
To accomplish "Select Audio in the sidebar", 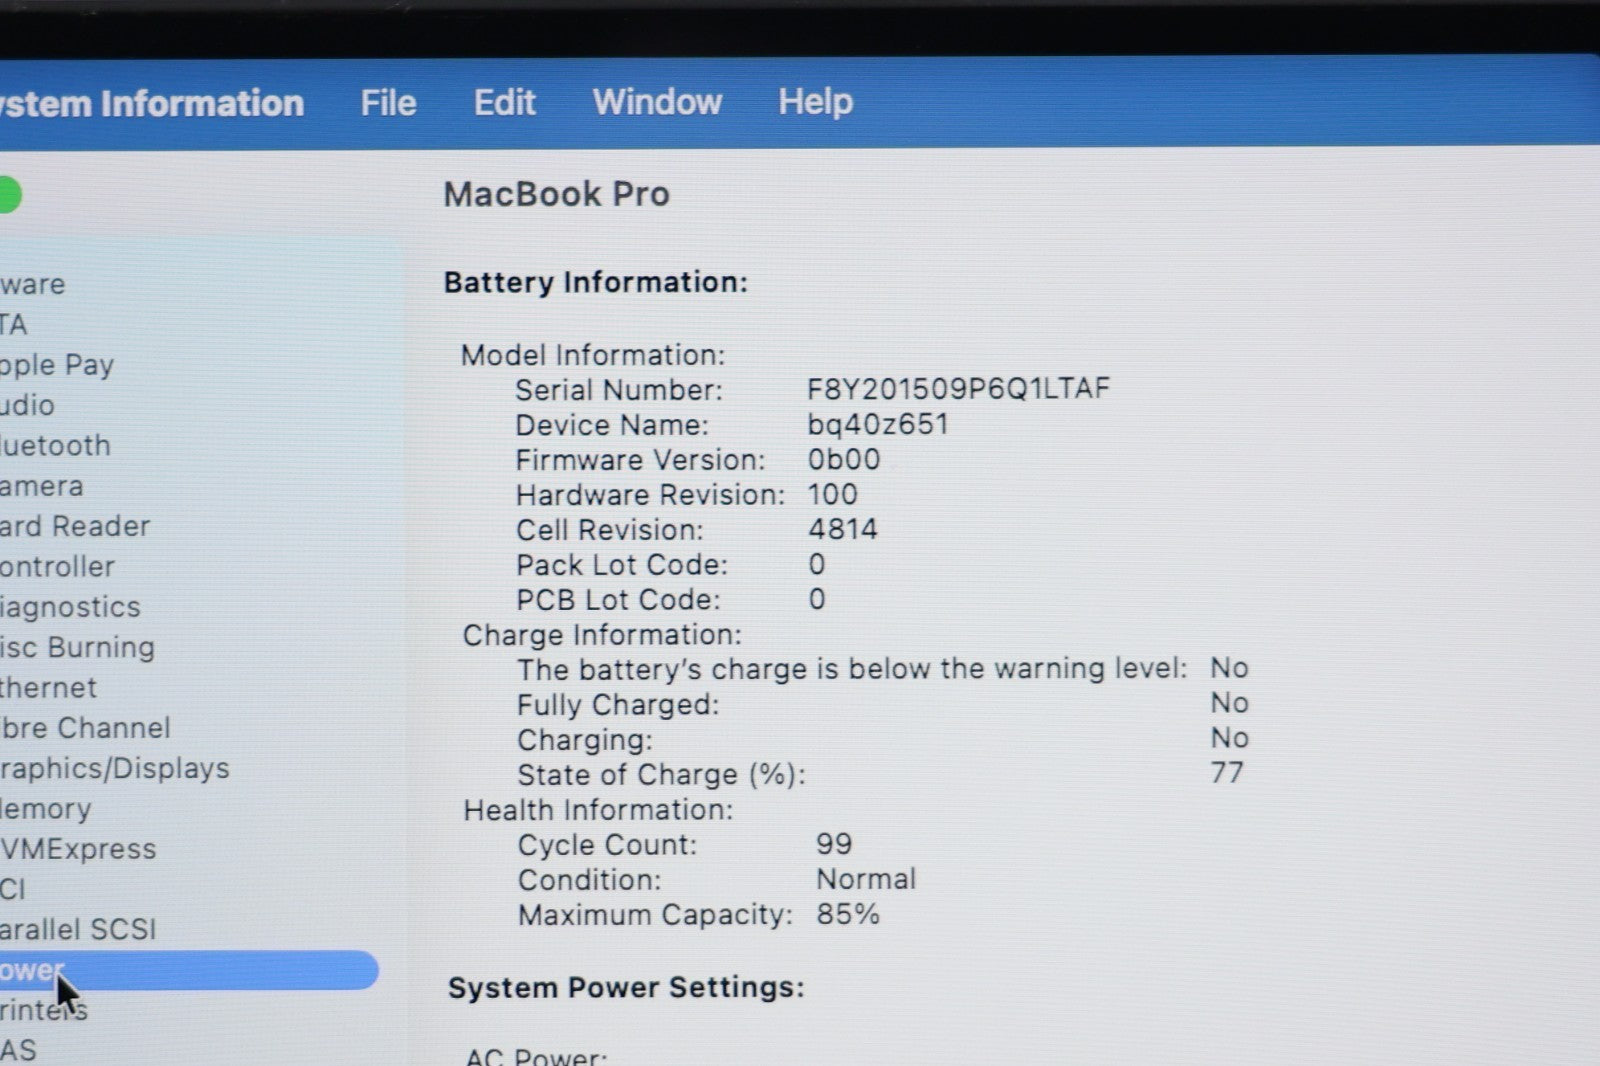I will point(28,405).
